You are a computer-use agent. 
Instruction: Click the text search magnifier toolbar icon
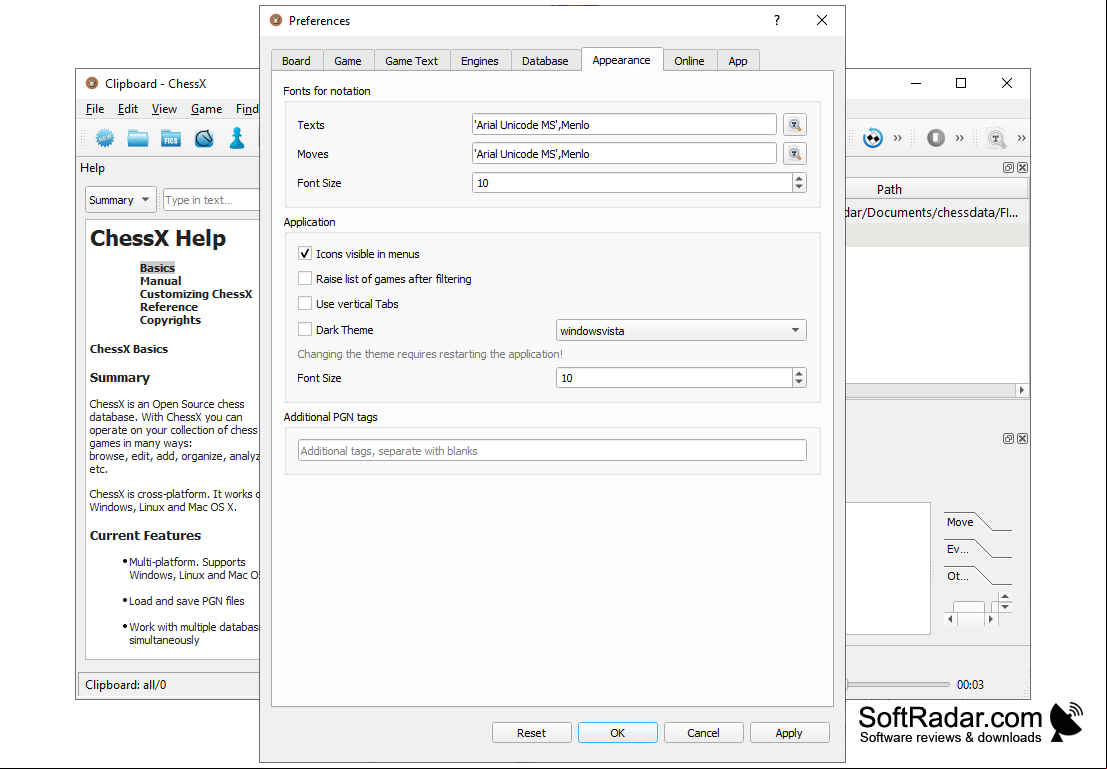[x=996, y=138]
